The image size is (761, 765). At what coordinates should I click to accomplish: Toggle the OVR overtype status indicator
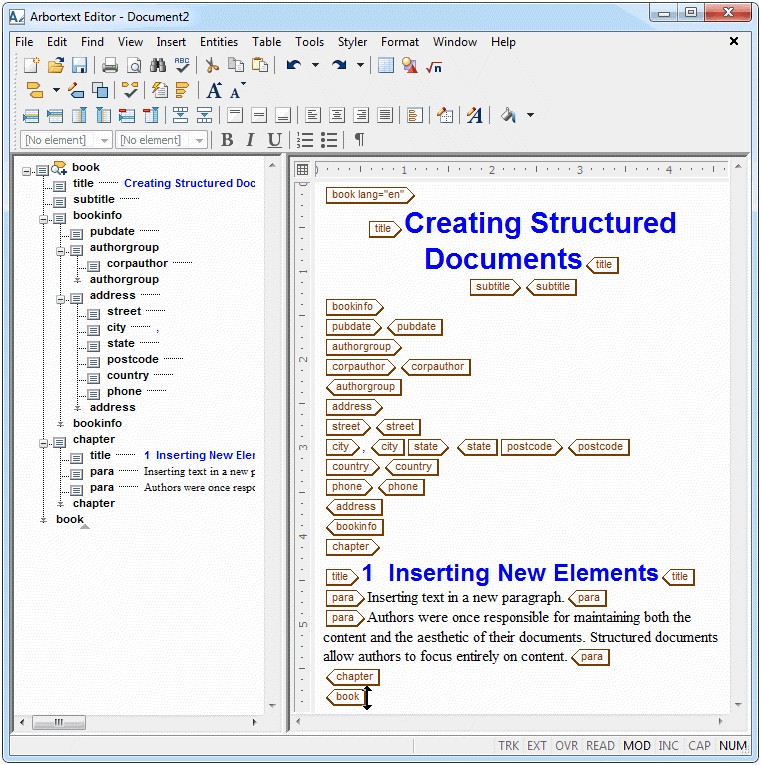(x=566, y=745)
